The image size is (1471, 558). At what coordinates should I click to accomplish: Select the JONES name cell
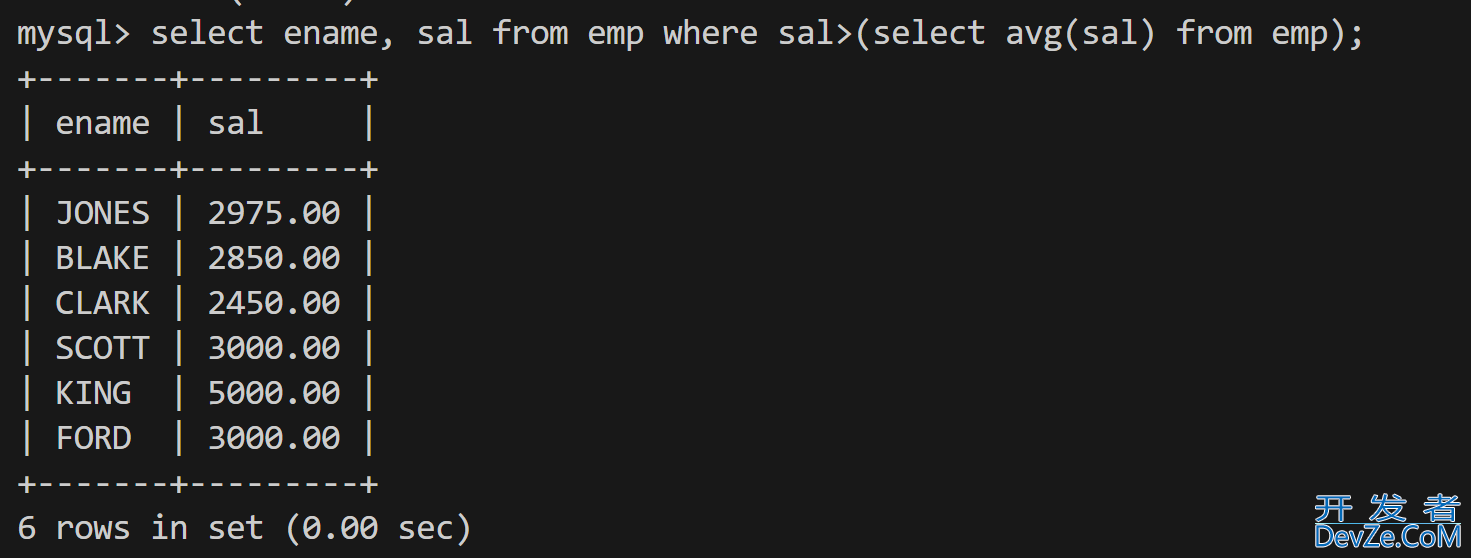point(102,213)
